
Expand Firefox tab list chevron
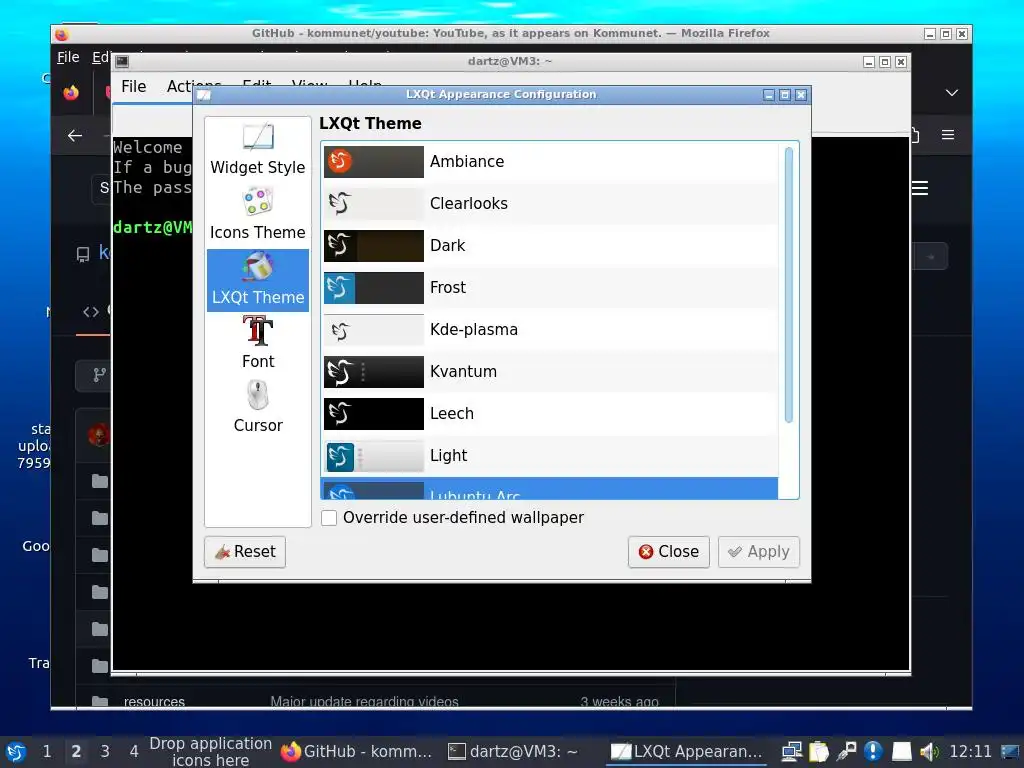coord(952,93)
